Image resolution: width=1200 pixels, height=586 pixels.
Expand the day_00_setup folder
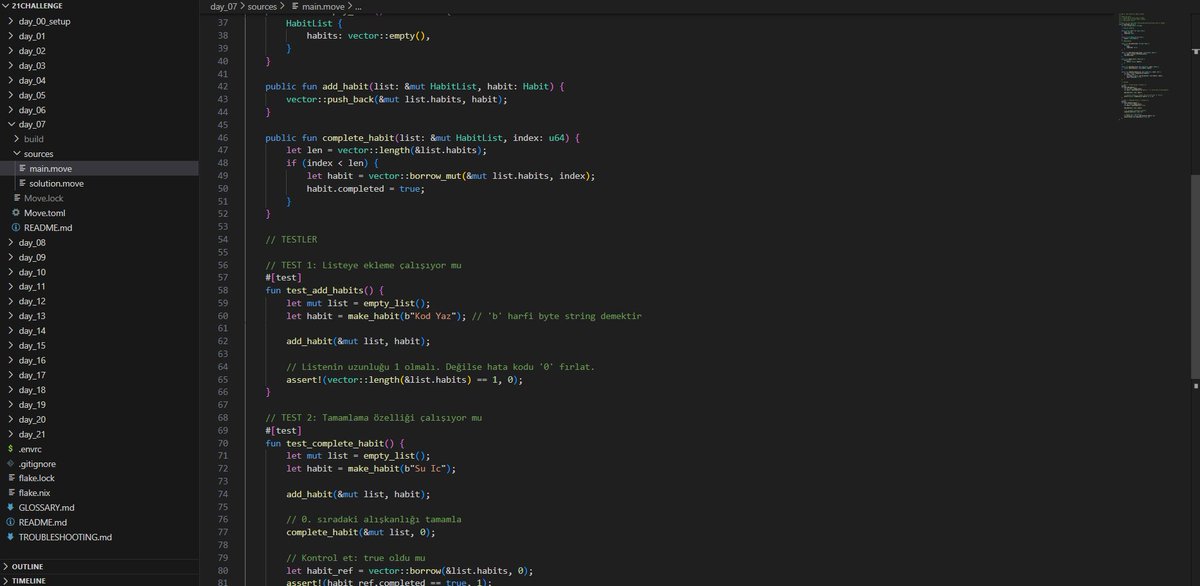[10, 21]
